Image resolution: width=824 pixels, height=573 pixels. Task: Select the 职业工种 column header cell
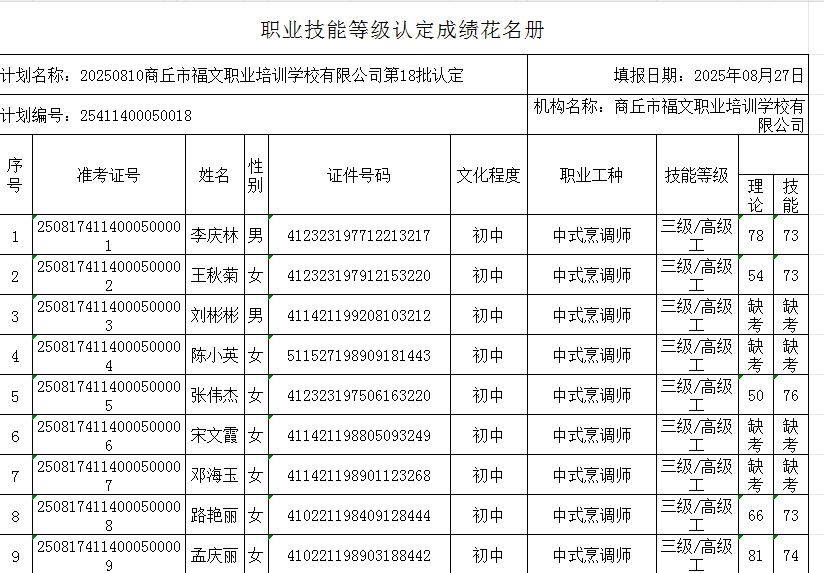click(x=591, y=176)
